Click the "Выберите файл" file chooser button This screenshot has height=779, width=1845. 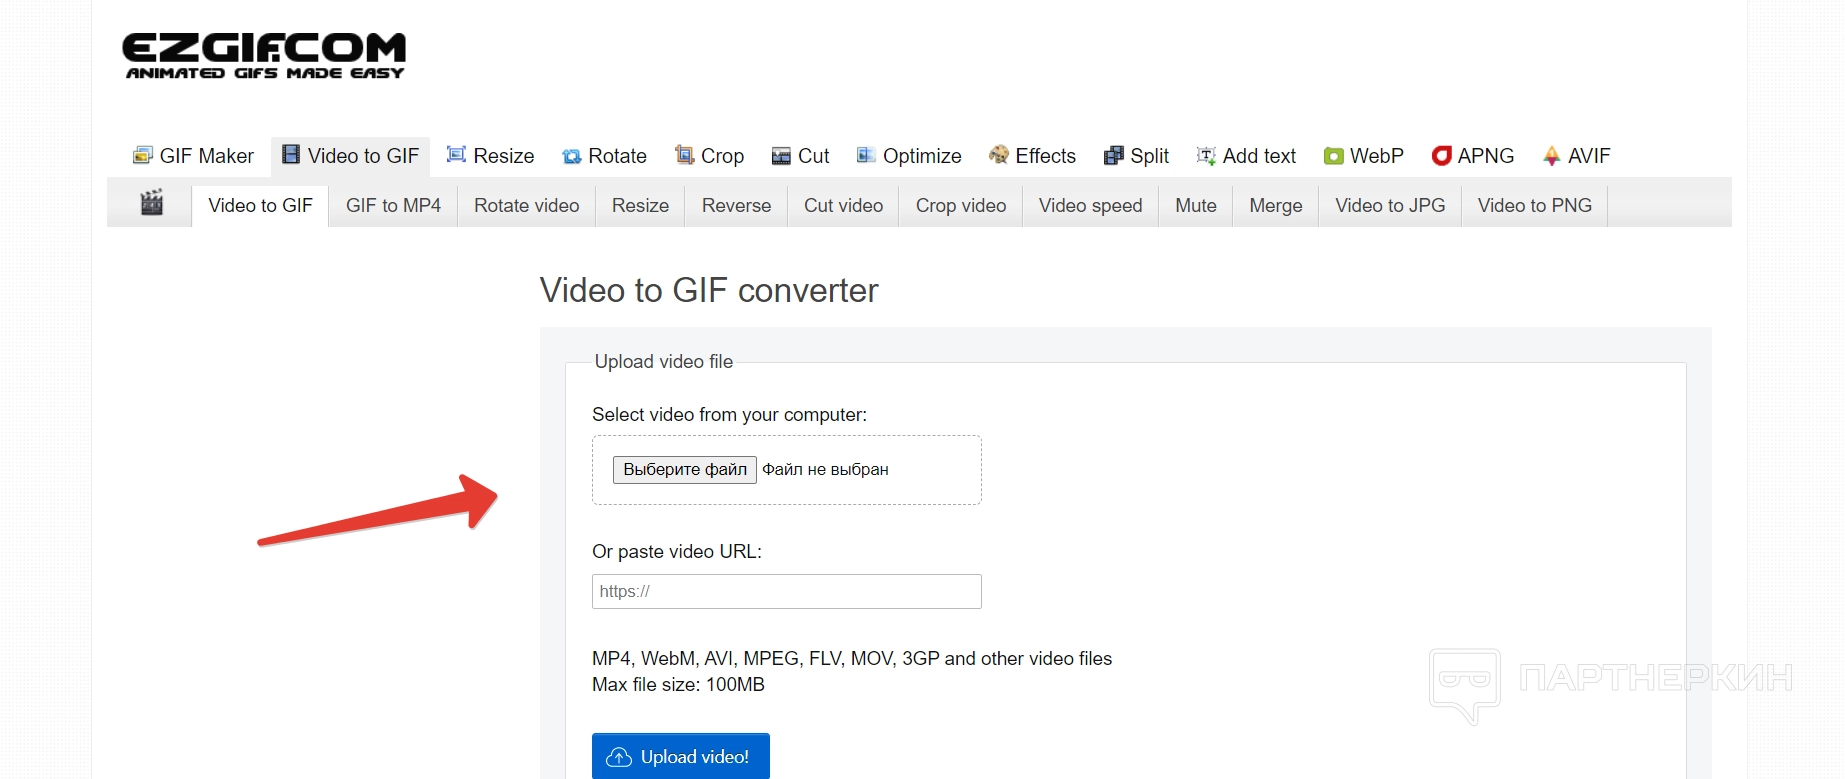685,469
